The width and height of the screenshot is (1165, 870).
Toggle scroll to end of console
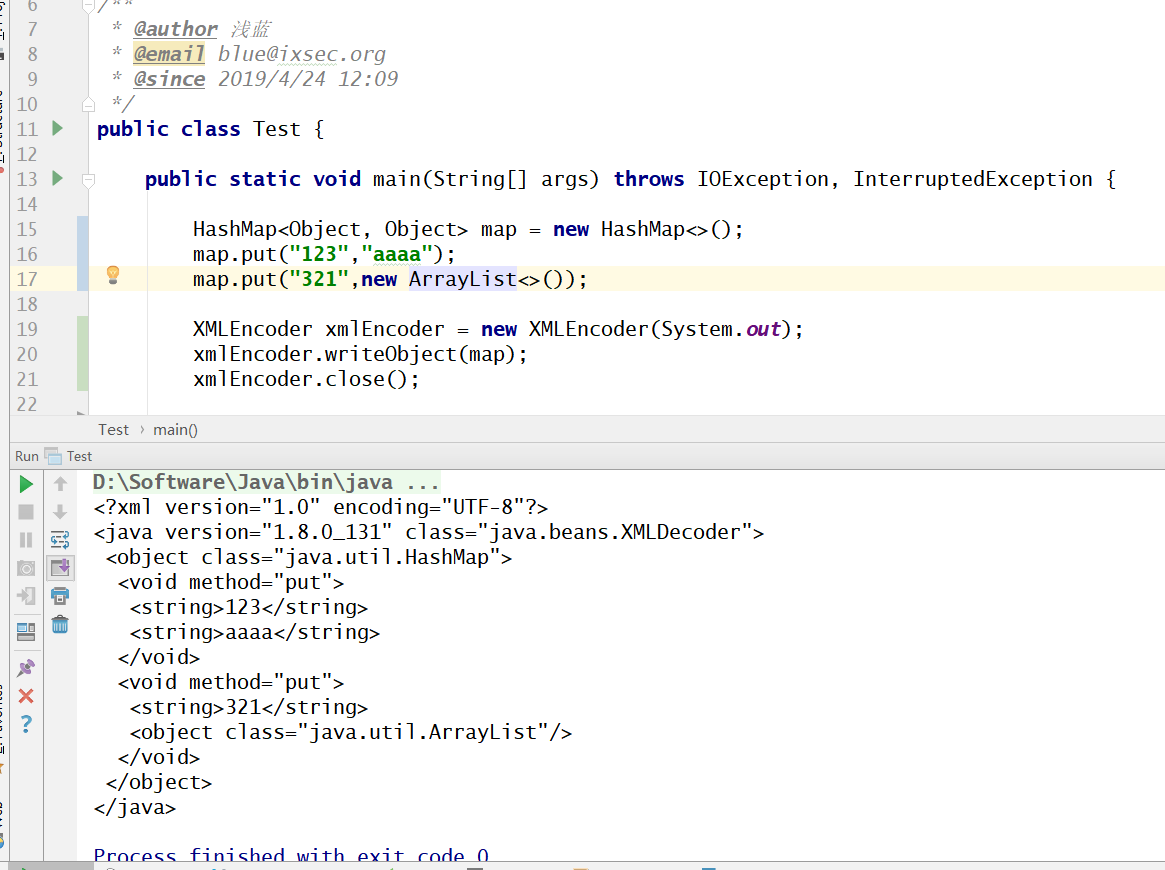[60, 568]
